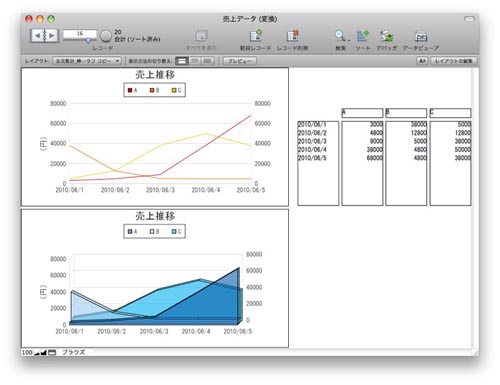
Task: Click the column A header field
Action: click(362, 113)
